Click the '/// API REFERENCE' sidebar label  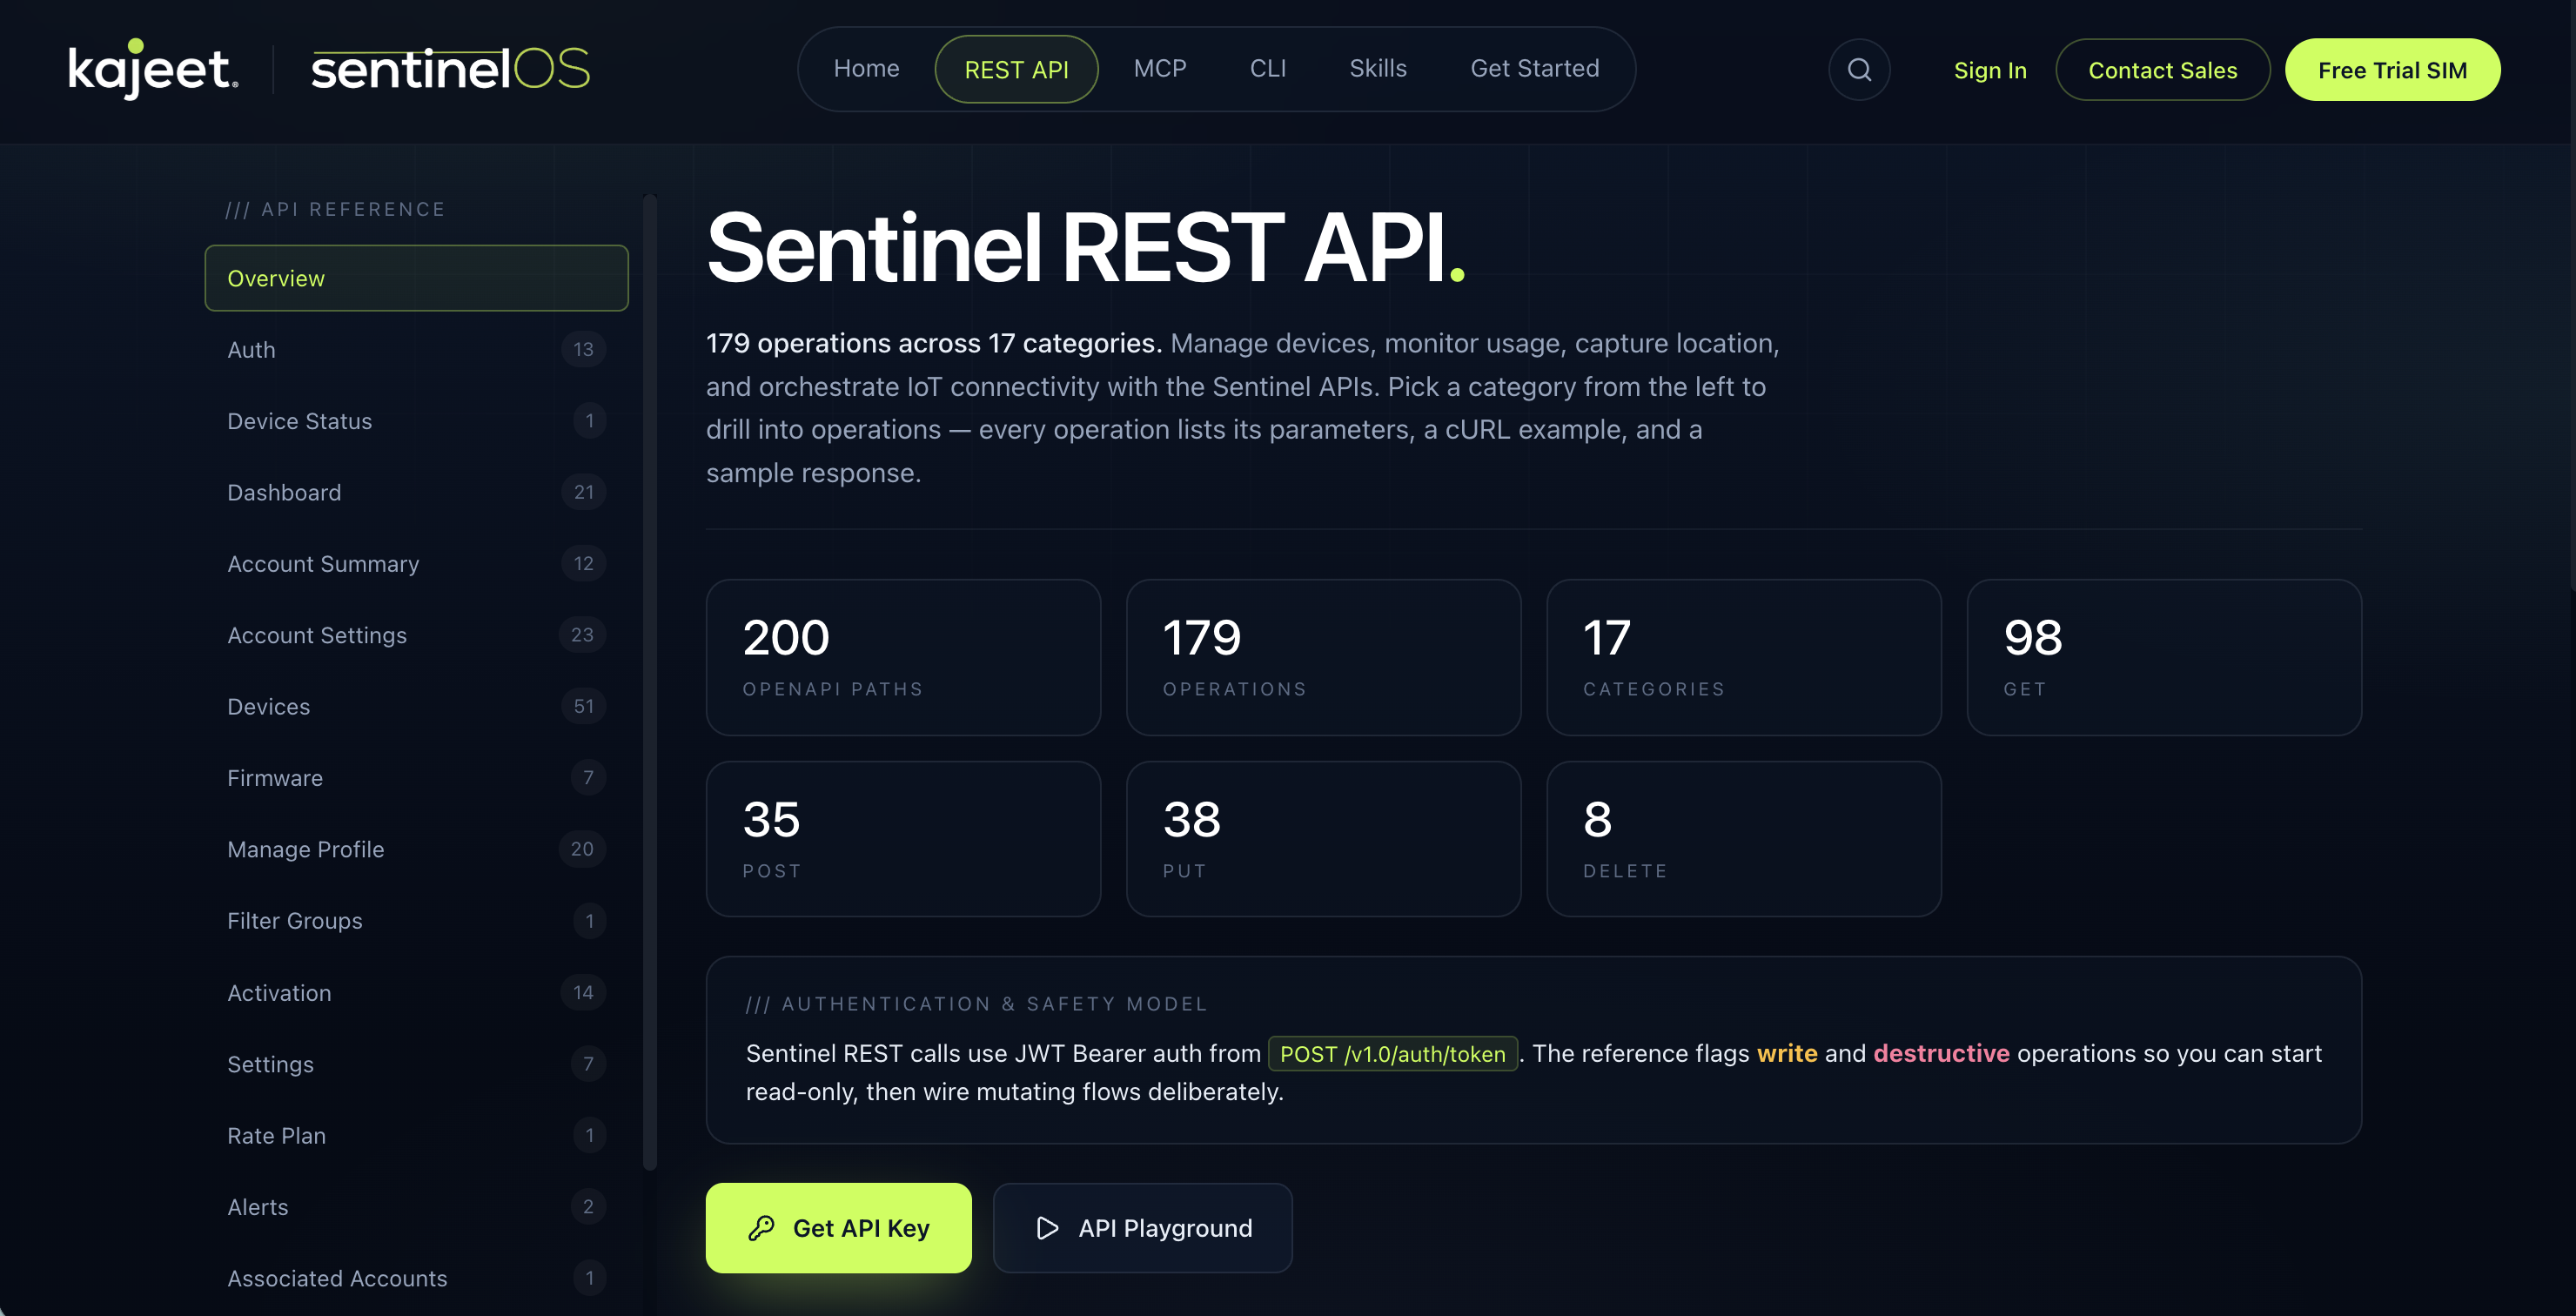[x=335, y=209]
